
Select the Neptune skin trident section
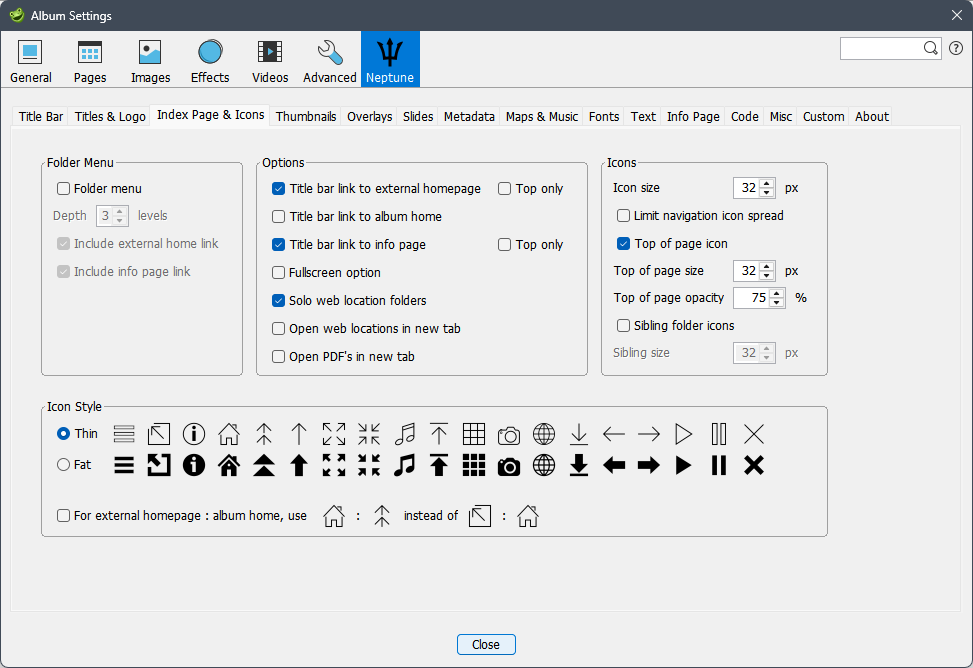[390, 60]
